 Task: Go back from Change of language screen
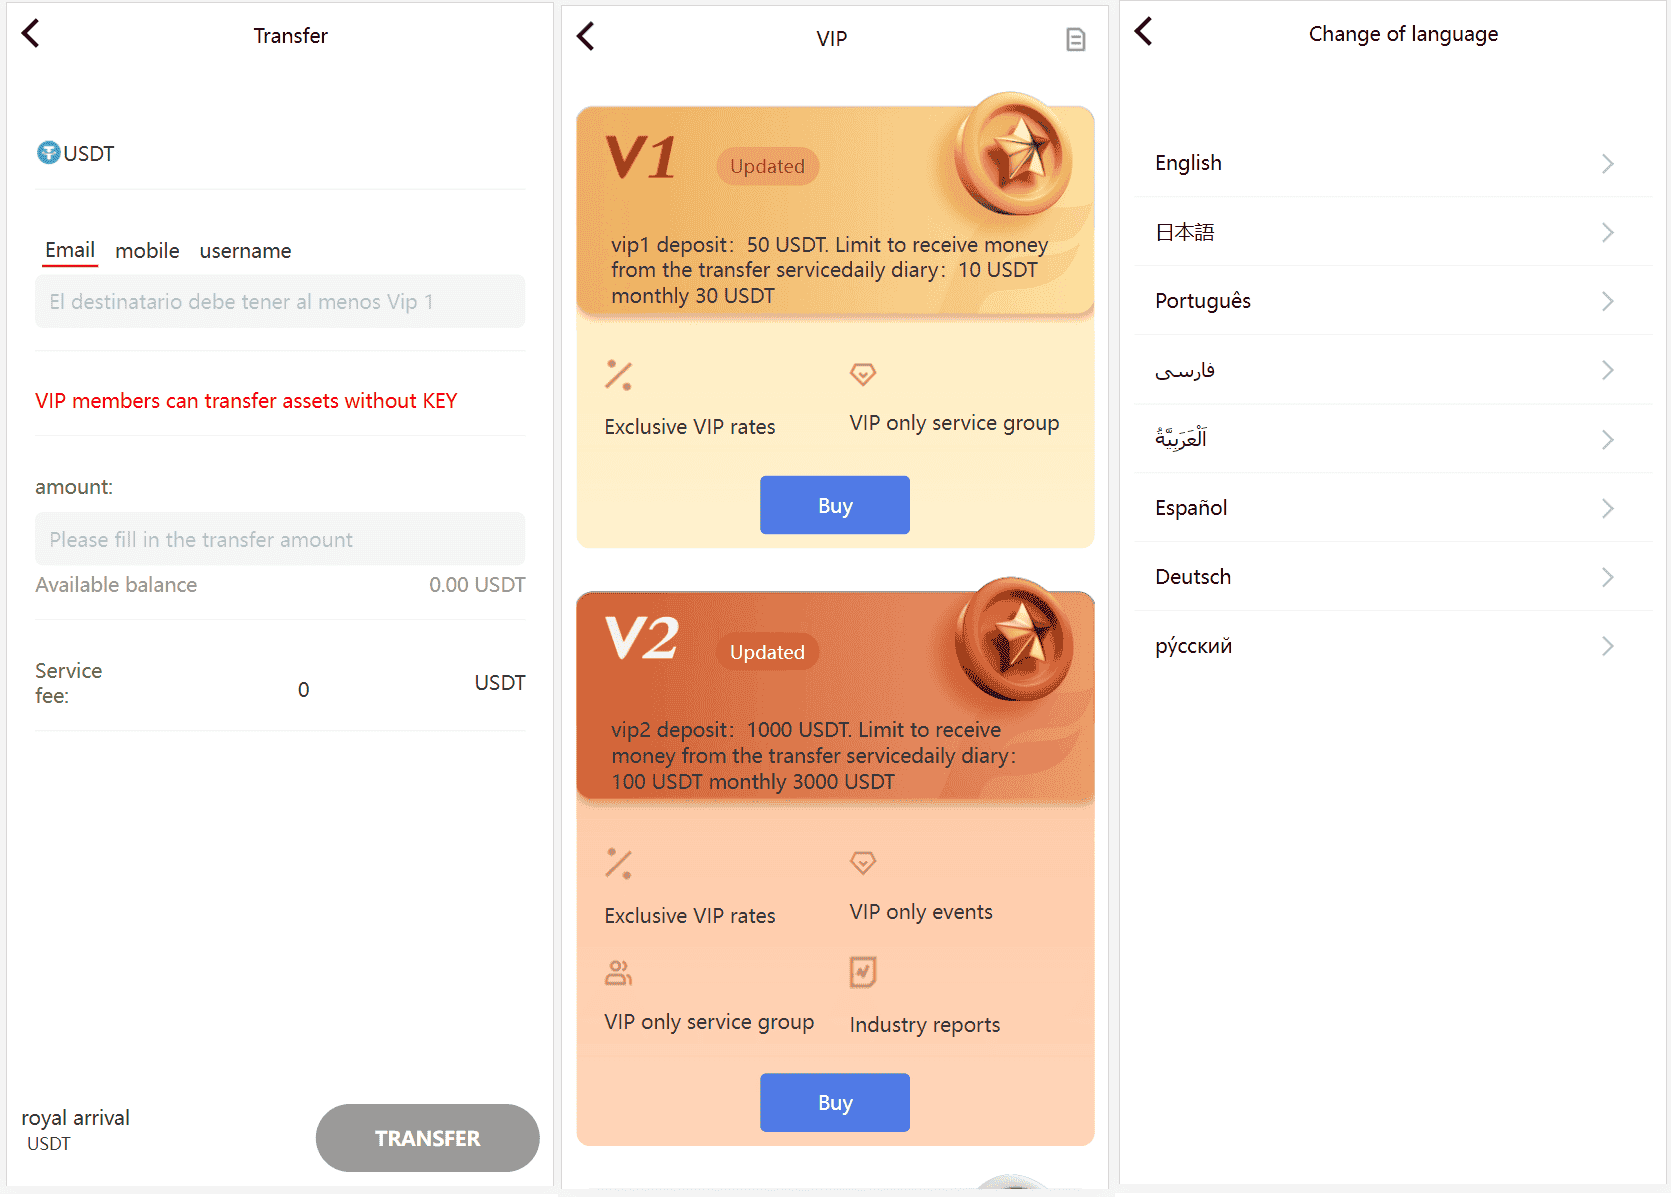(1144, 32)
